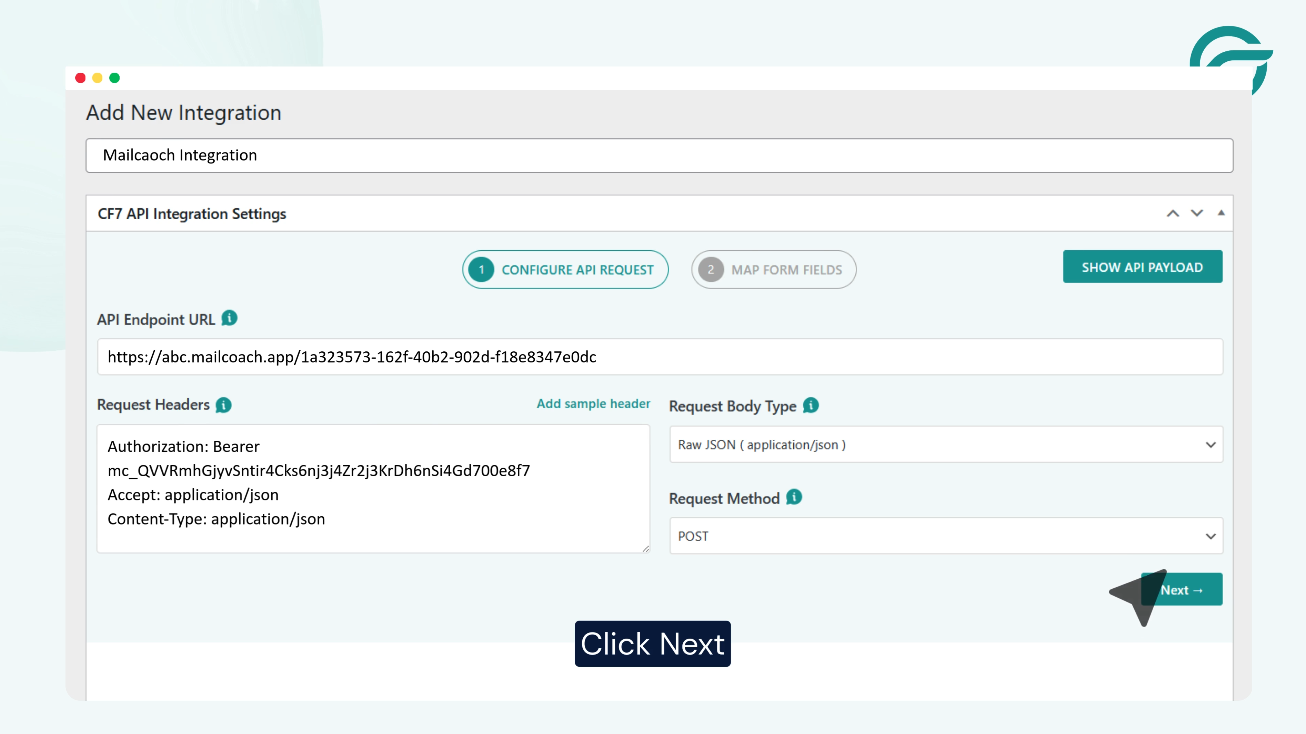Click the step 1 numbered circle icon
This screenshot has width=1306, height=734.
click(479, 269)
